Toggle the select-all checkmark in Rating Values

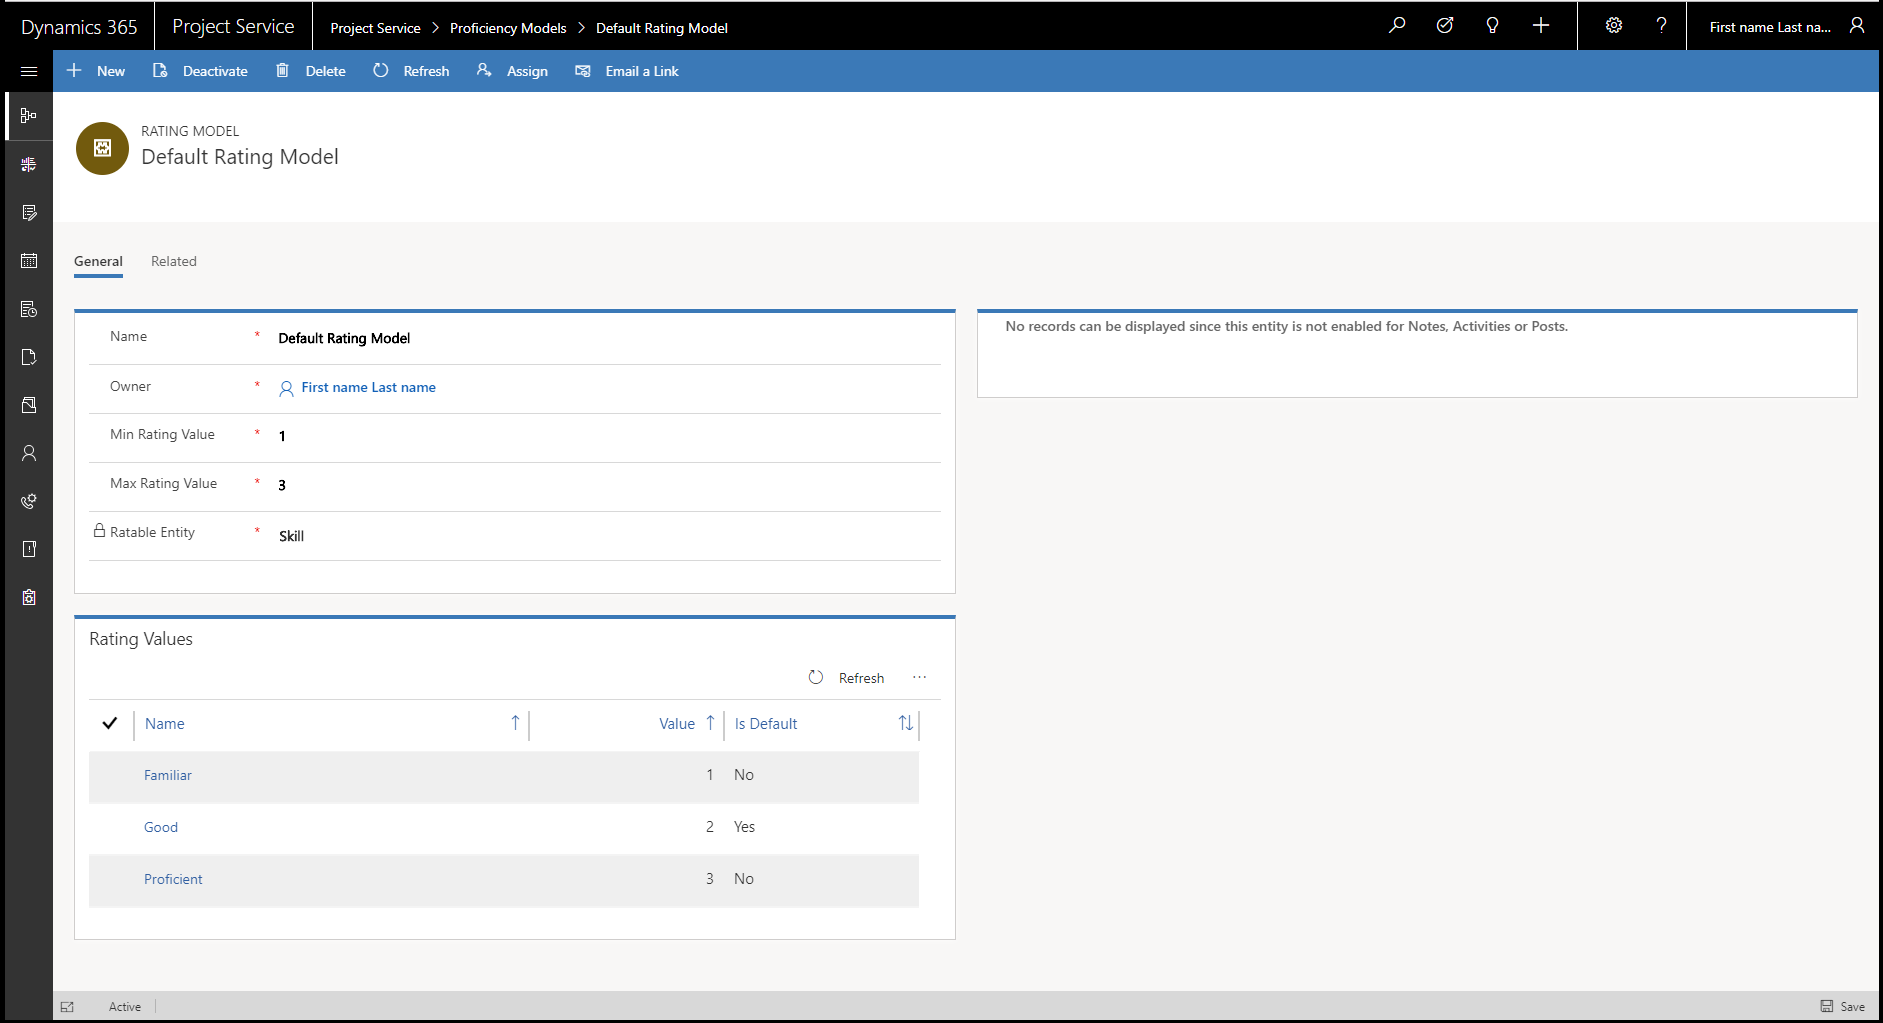pyautogui.click(x=110, y=723)
